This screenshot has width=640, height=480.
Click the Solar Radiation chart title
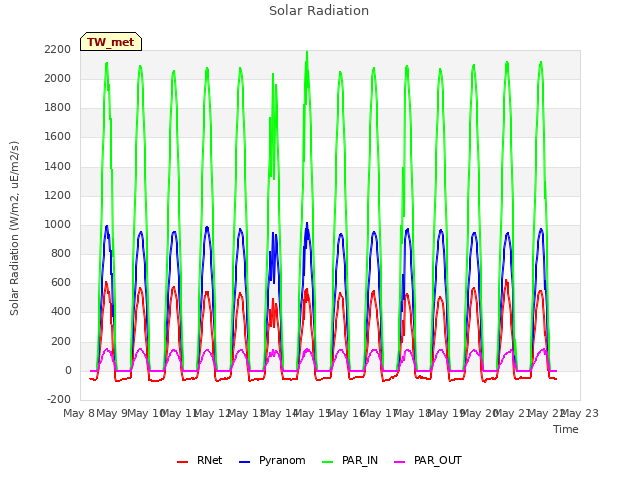click(319, 11)
